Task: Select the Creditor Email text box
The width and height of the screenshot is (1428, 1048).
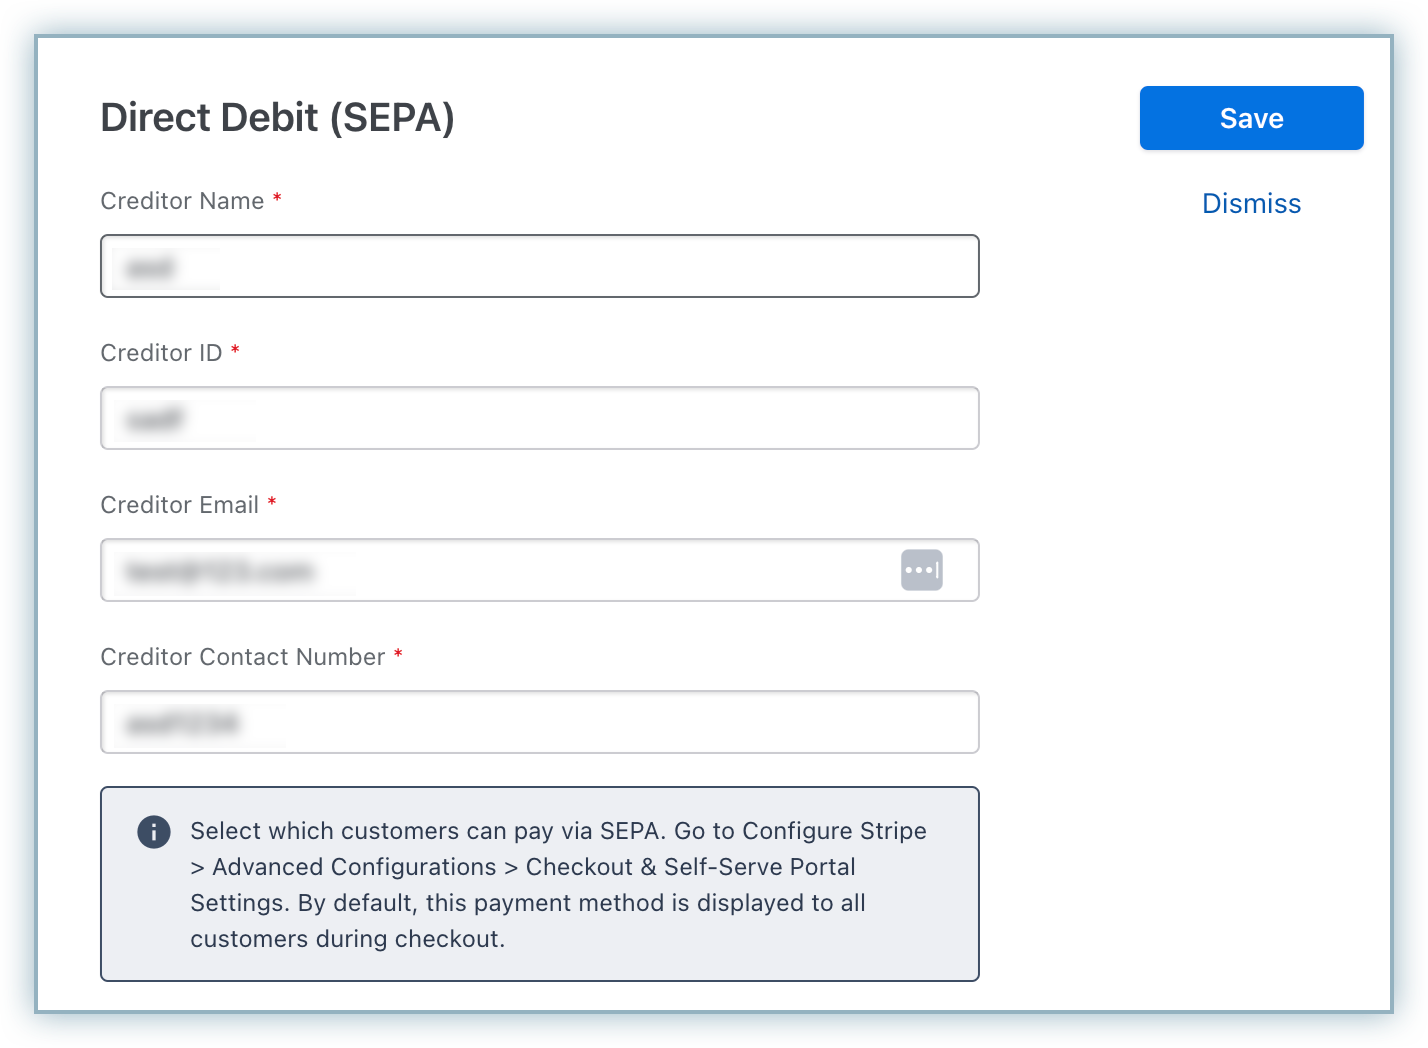Action: pyautogui.click(x=500, y=570)
